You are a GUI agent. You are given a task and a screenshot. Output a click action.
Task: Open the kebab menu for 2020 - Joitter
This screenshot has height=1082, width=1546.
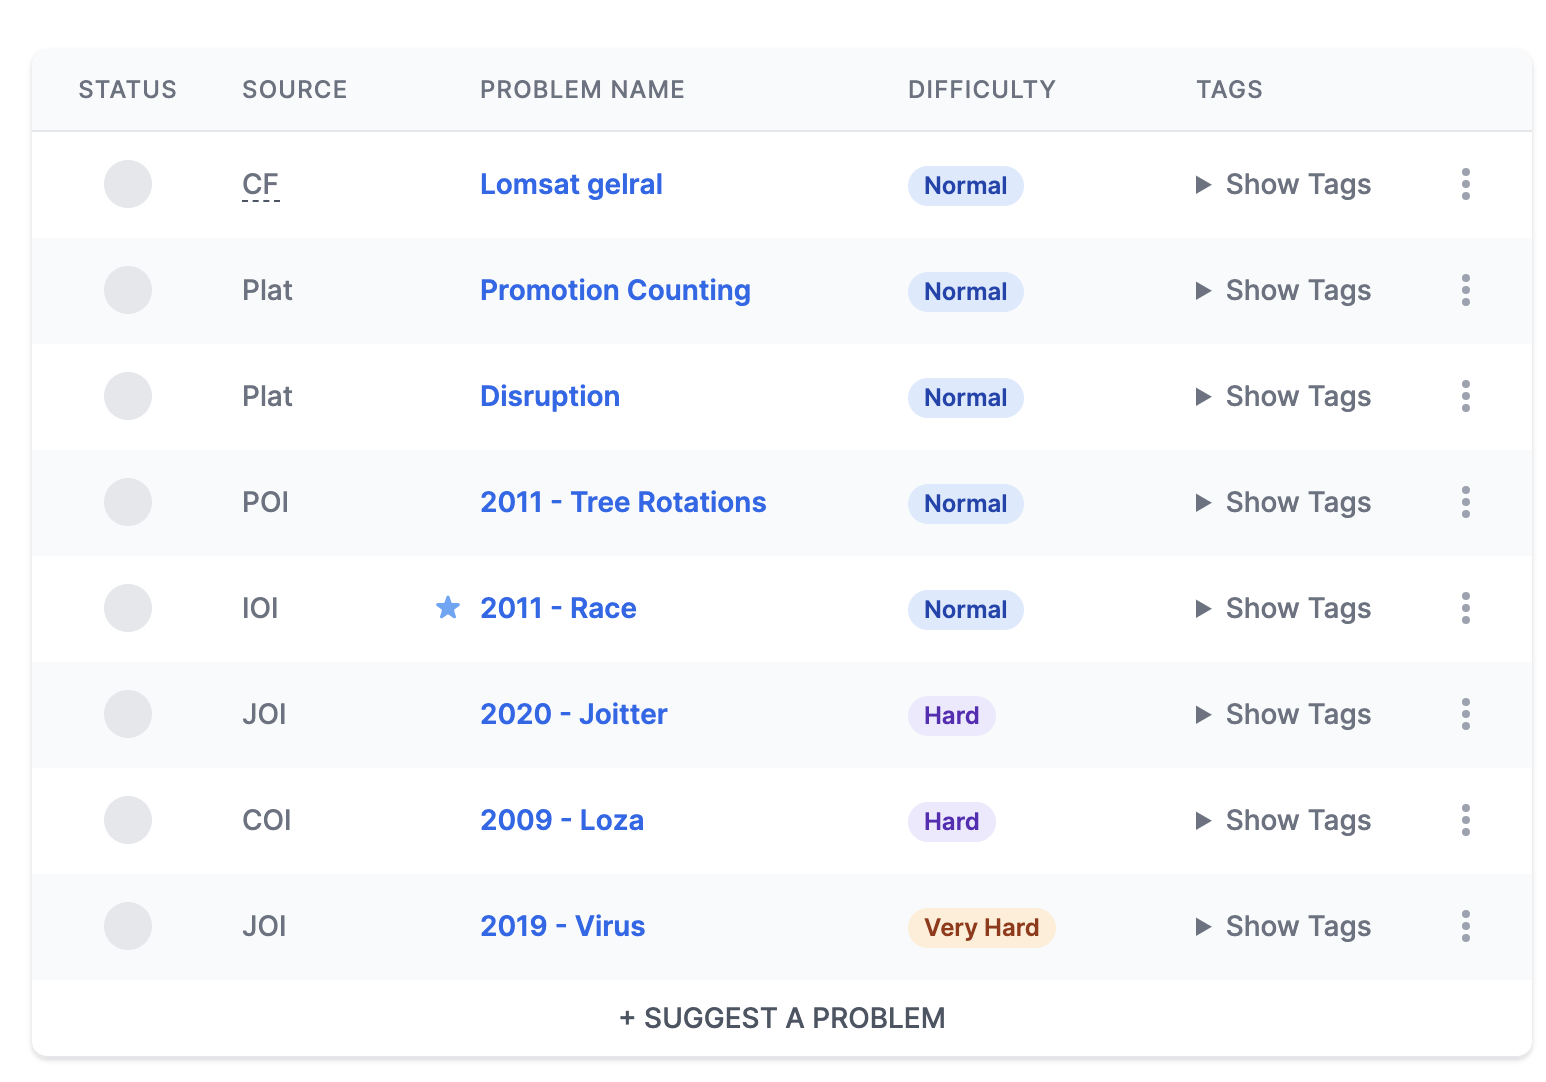(1464, 714)
